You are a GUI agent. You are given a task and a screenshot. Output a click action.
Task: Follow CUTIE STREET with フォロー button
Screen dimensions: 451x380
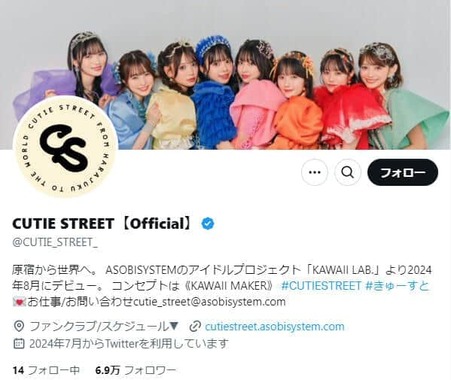(403, 172)
